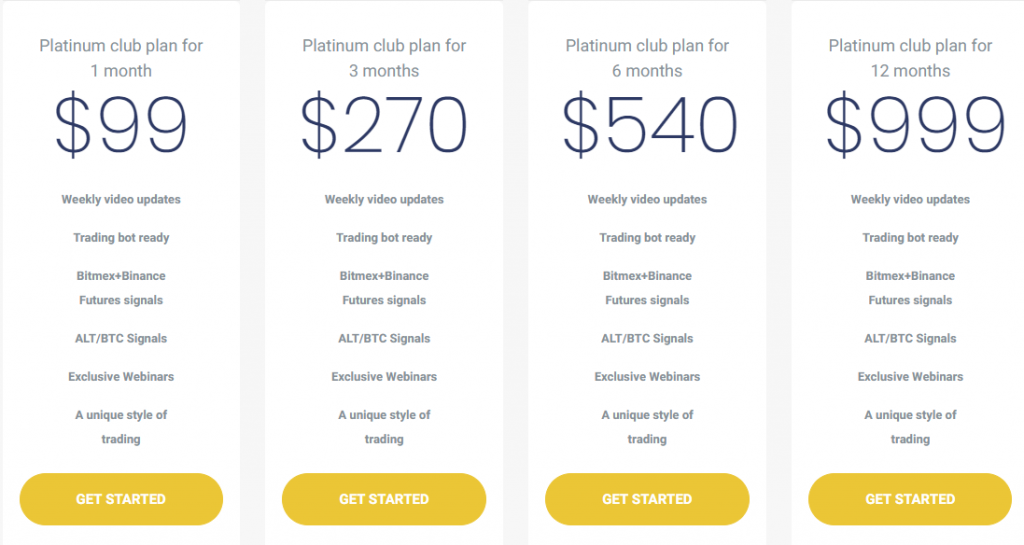This screenshot has height=545, width=1024.
Task: Click the $270 price
Action: 384,125
